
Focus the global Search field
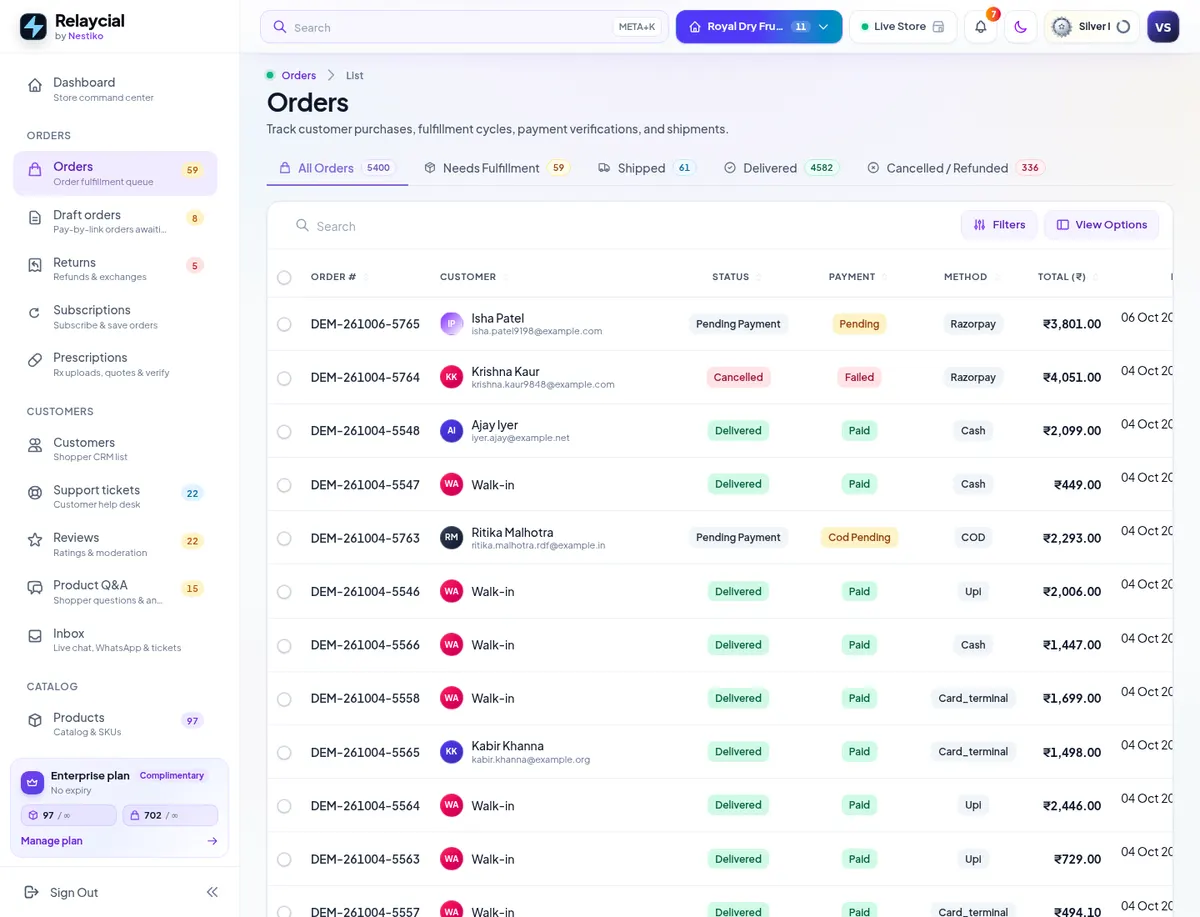pyautogui.click(x=465, y=27)
